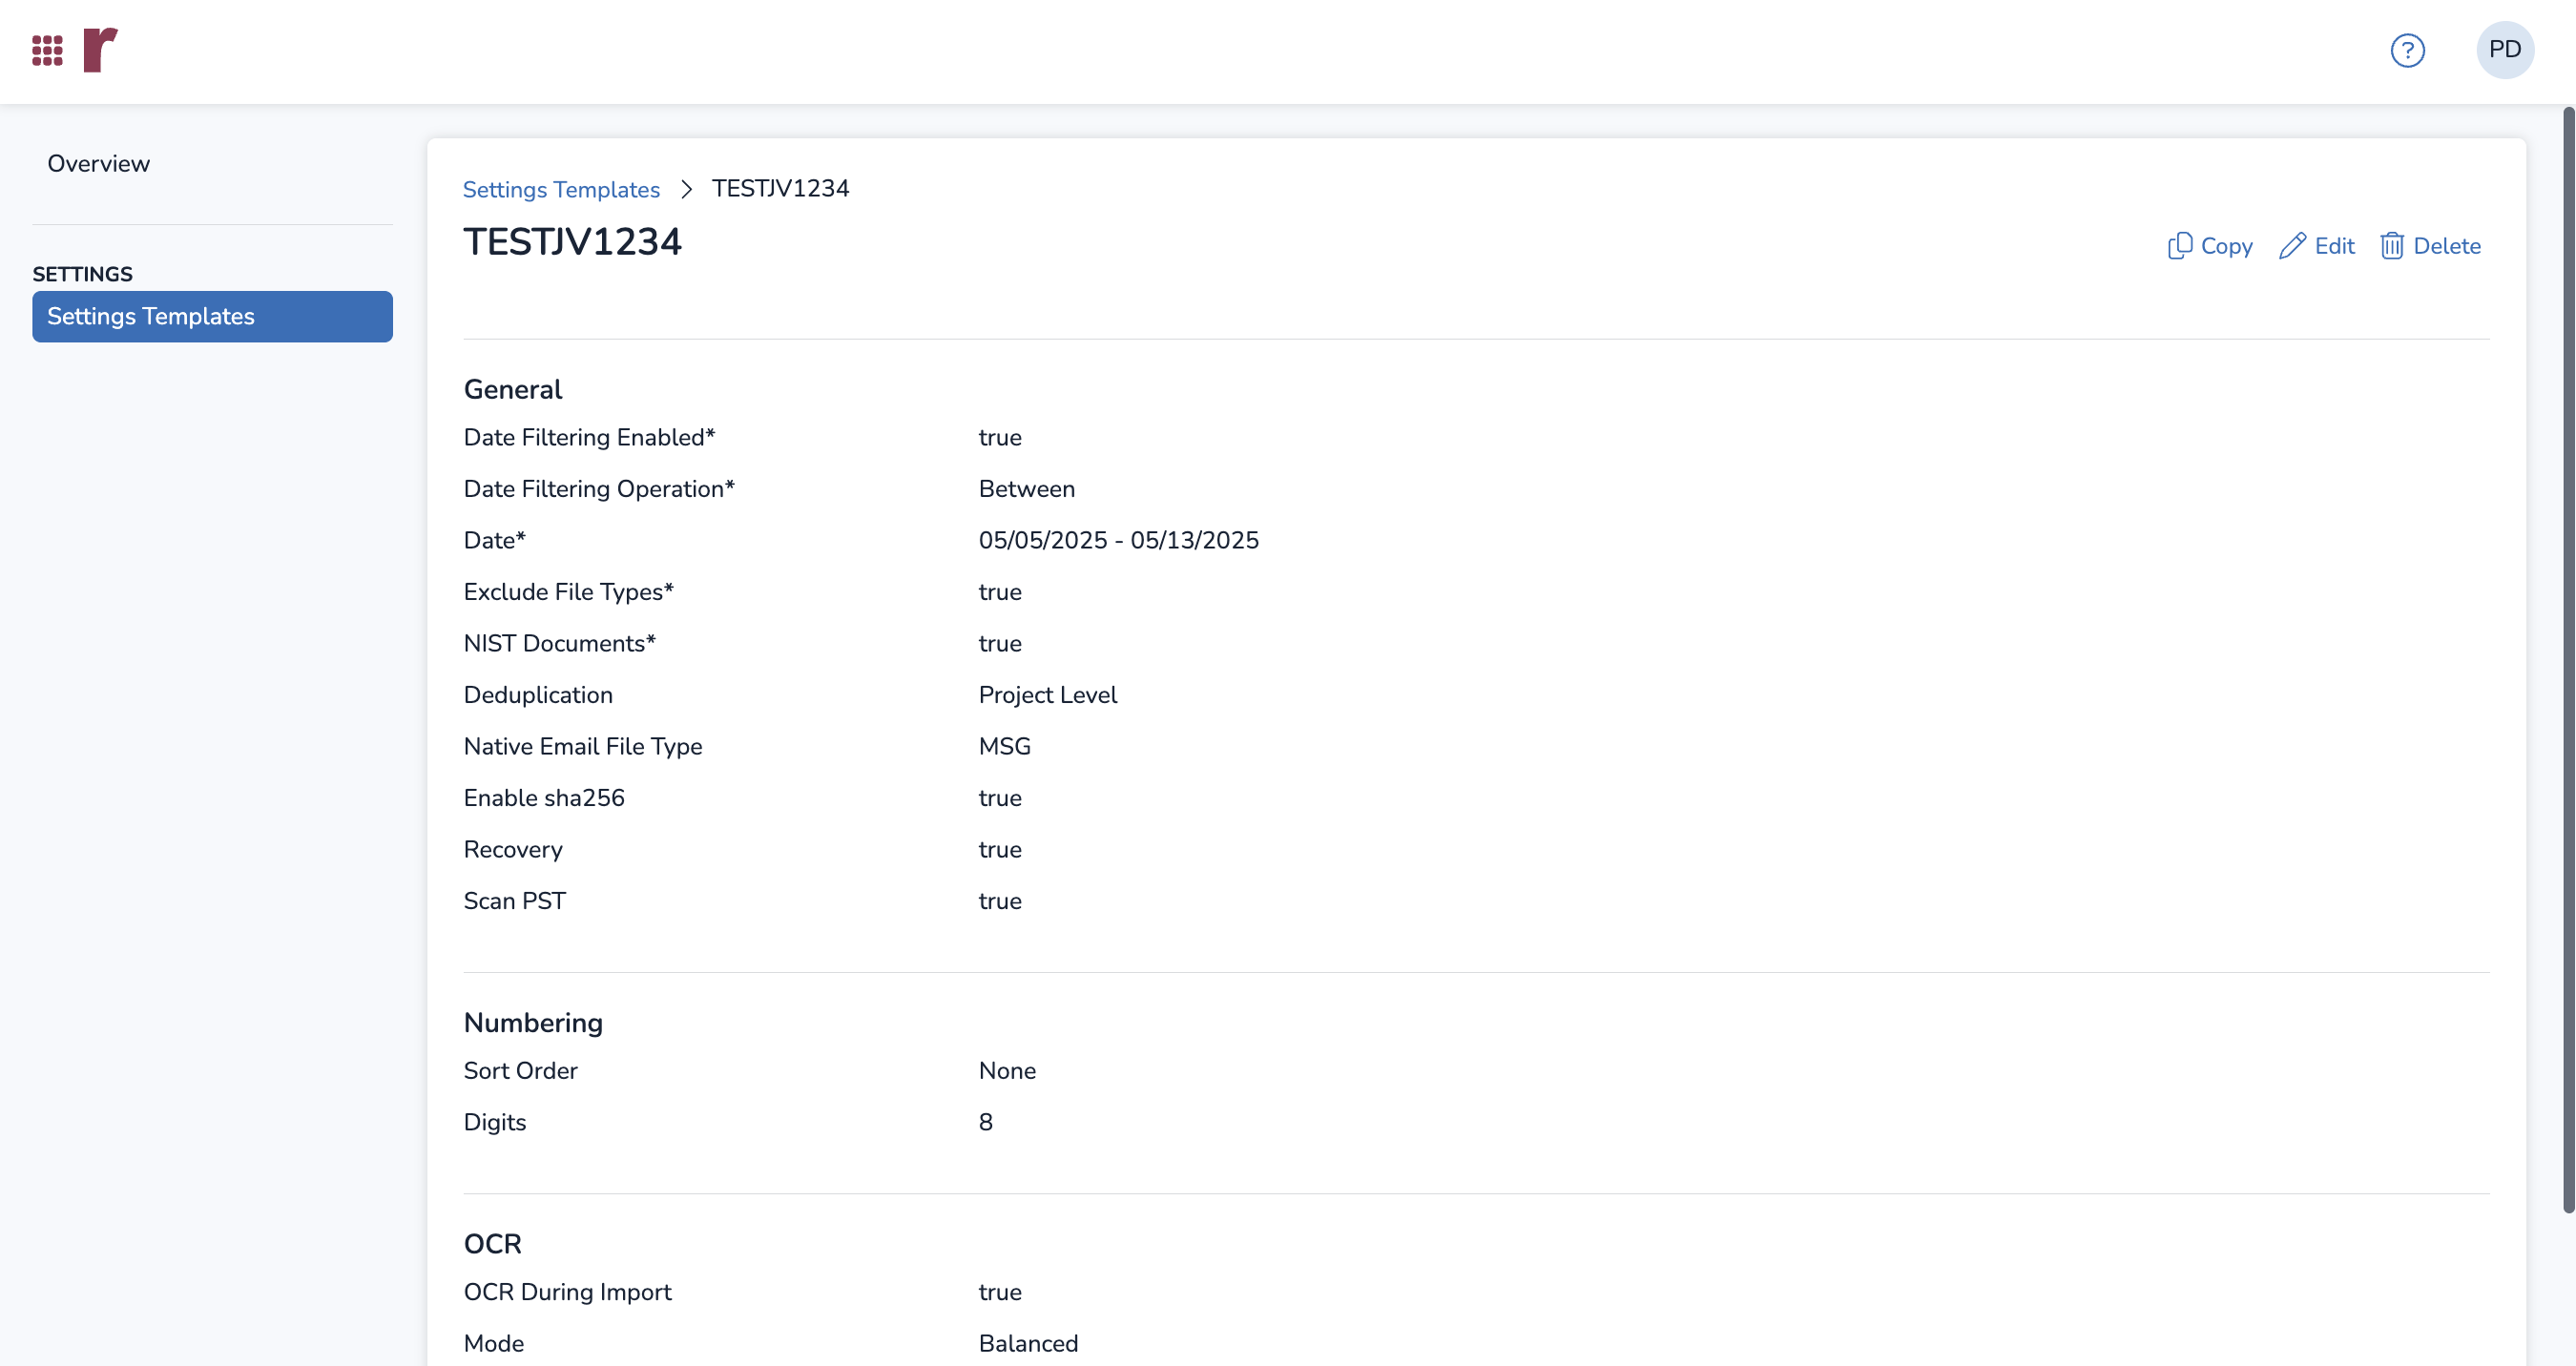Click the Edit pencil icon
The height and width of the screenshot is (1366, 2576).
[x=2292, y=246]
